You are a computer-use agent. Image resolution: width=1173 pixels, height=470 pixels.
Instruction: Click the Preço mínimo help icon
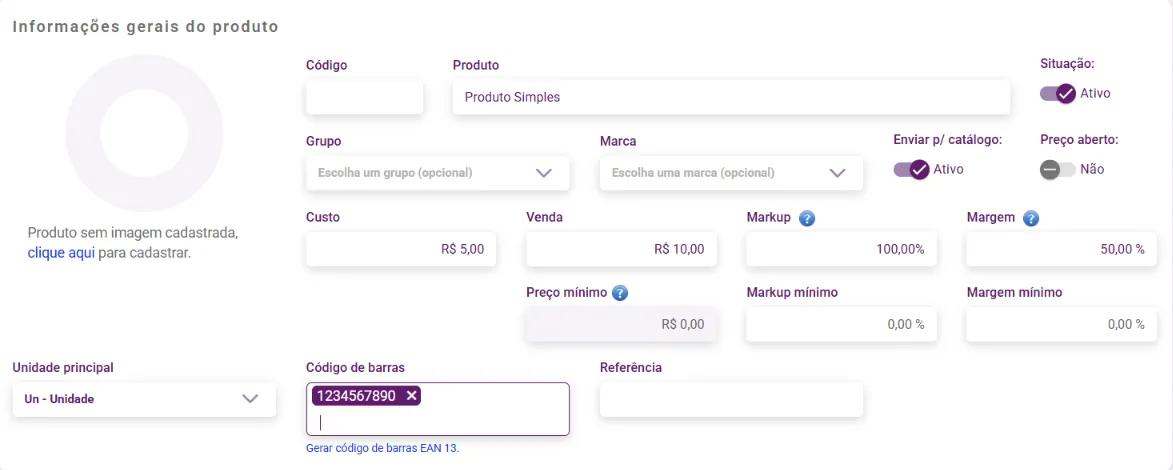point(619,293)
